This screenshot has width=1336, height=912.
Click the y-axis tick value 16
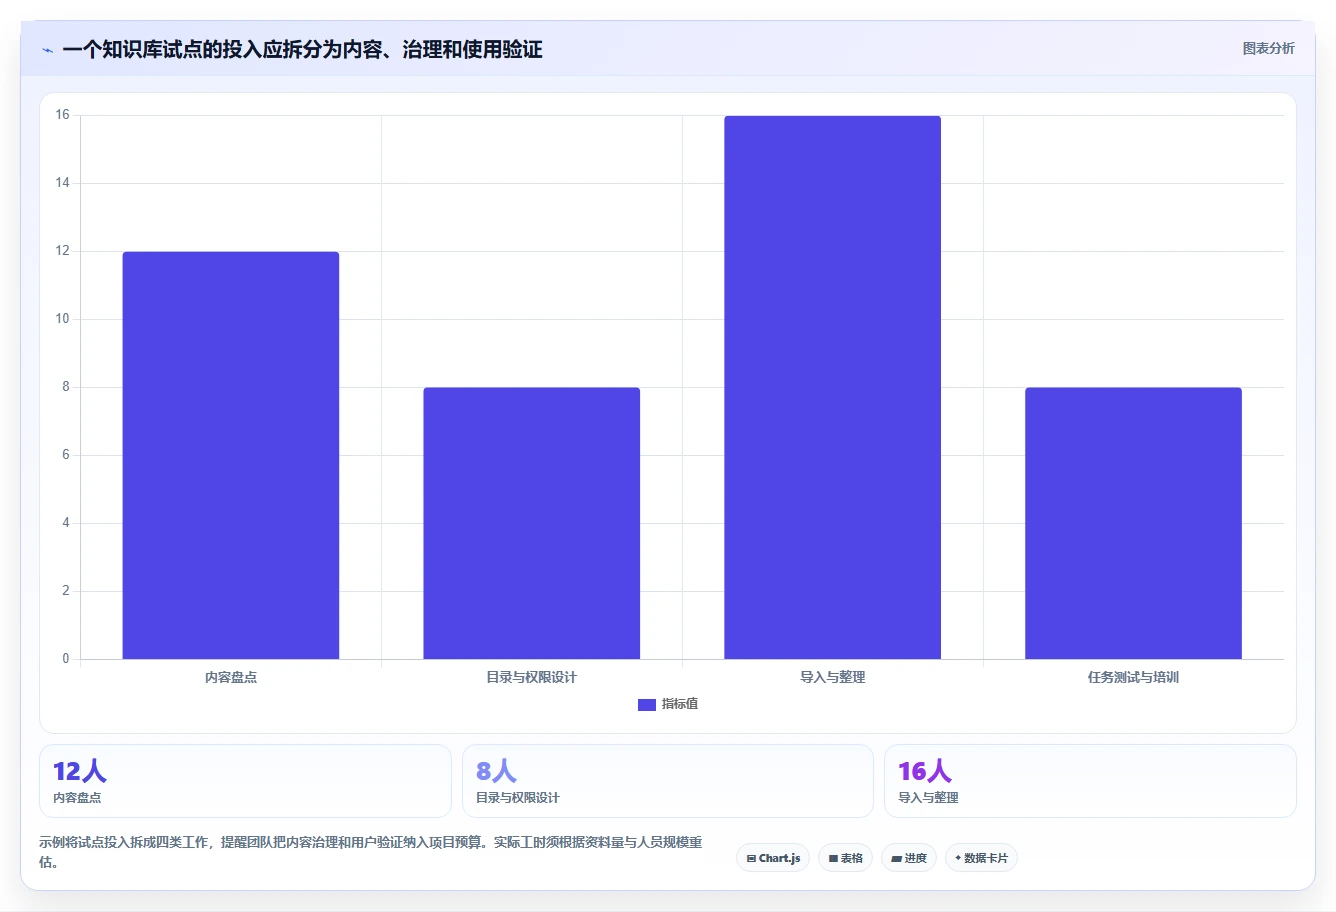tap(63, 115)
